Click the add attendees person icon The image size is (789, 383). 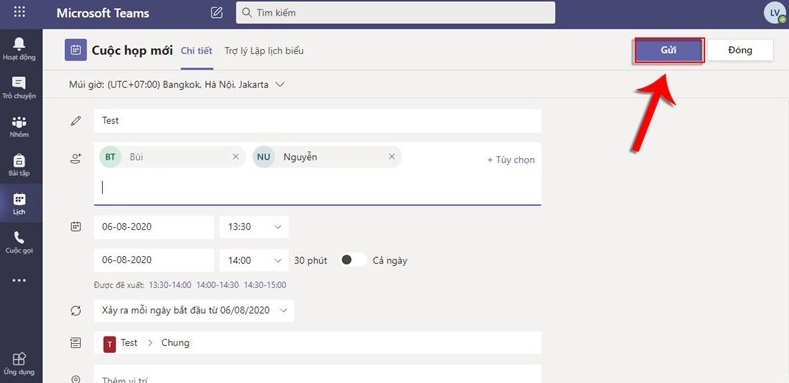click(x=75, y=160)
